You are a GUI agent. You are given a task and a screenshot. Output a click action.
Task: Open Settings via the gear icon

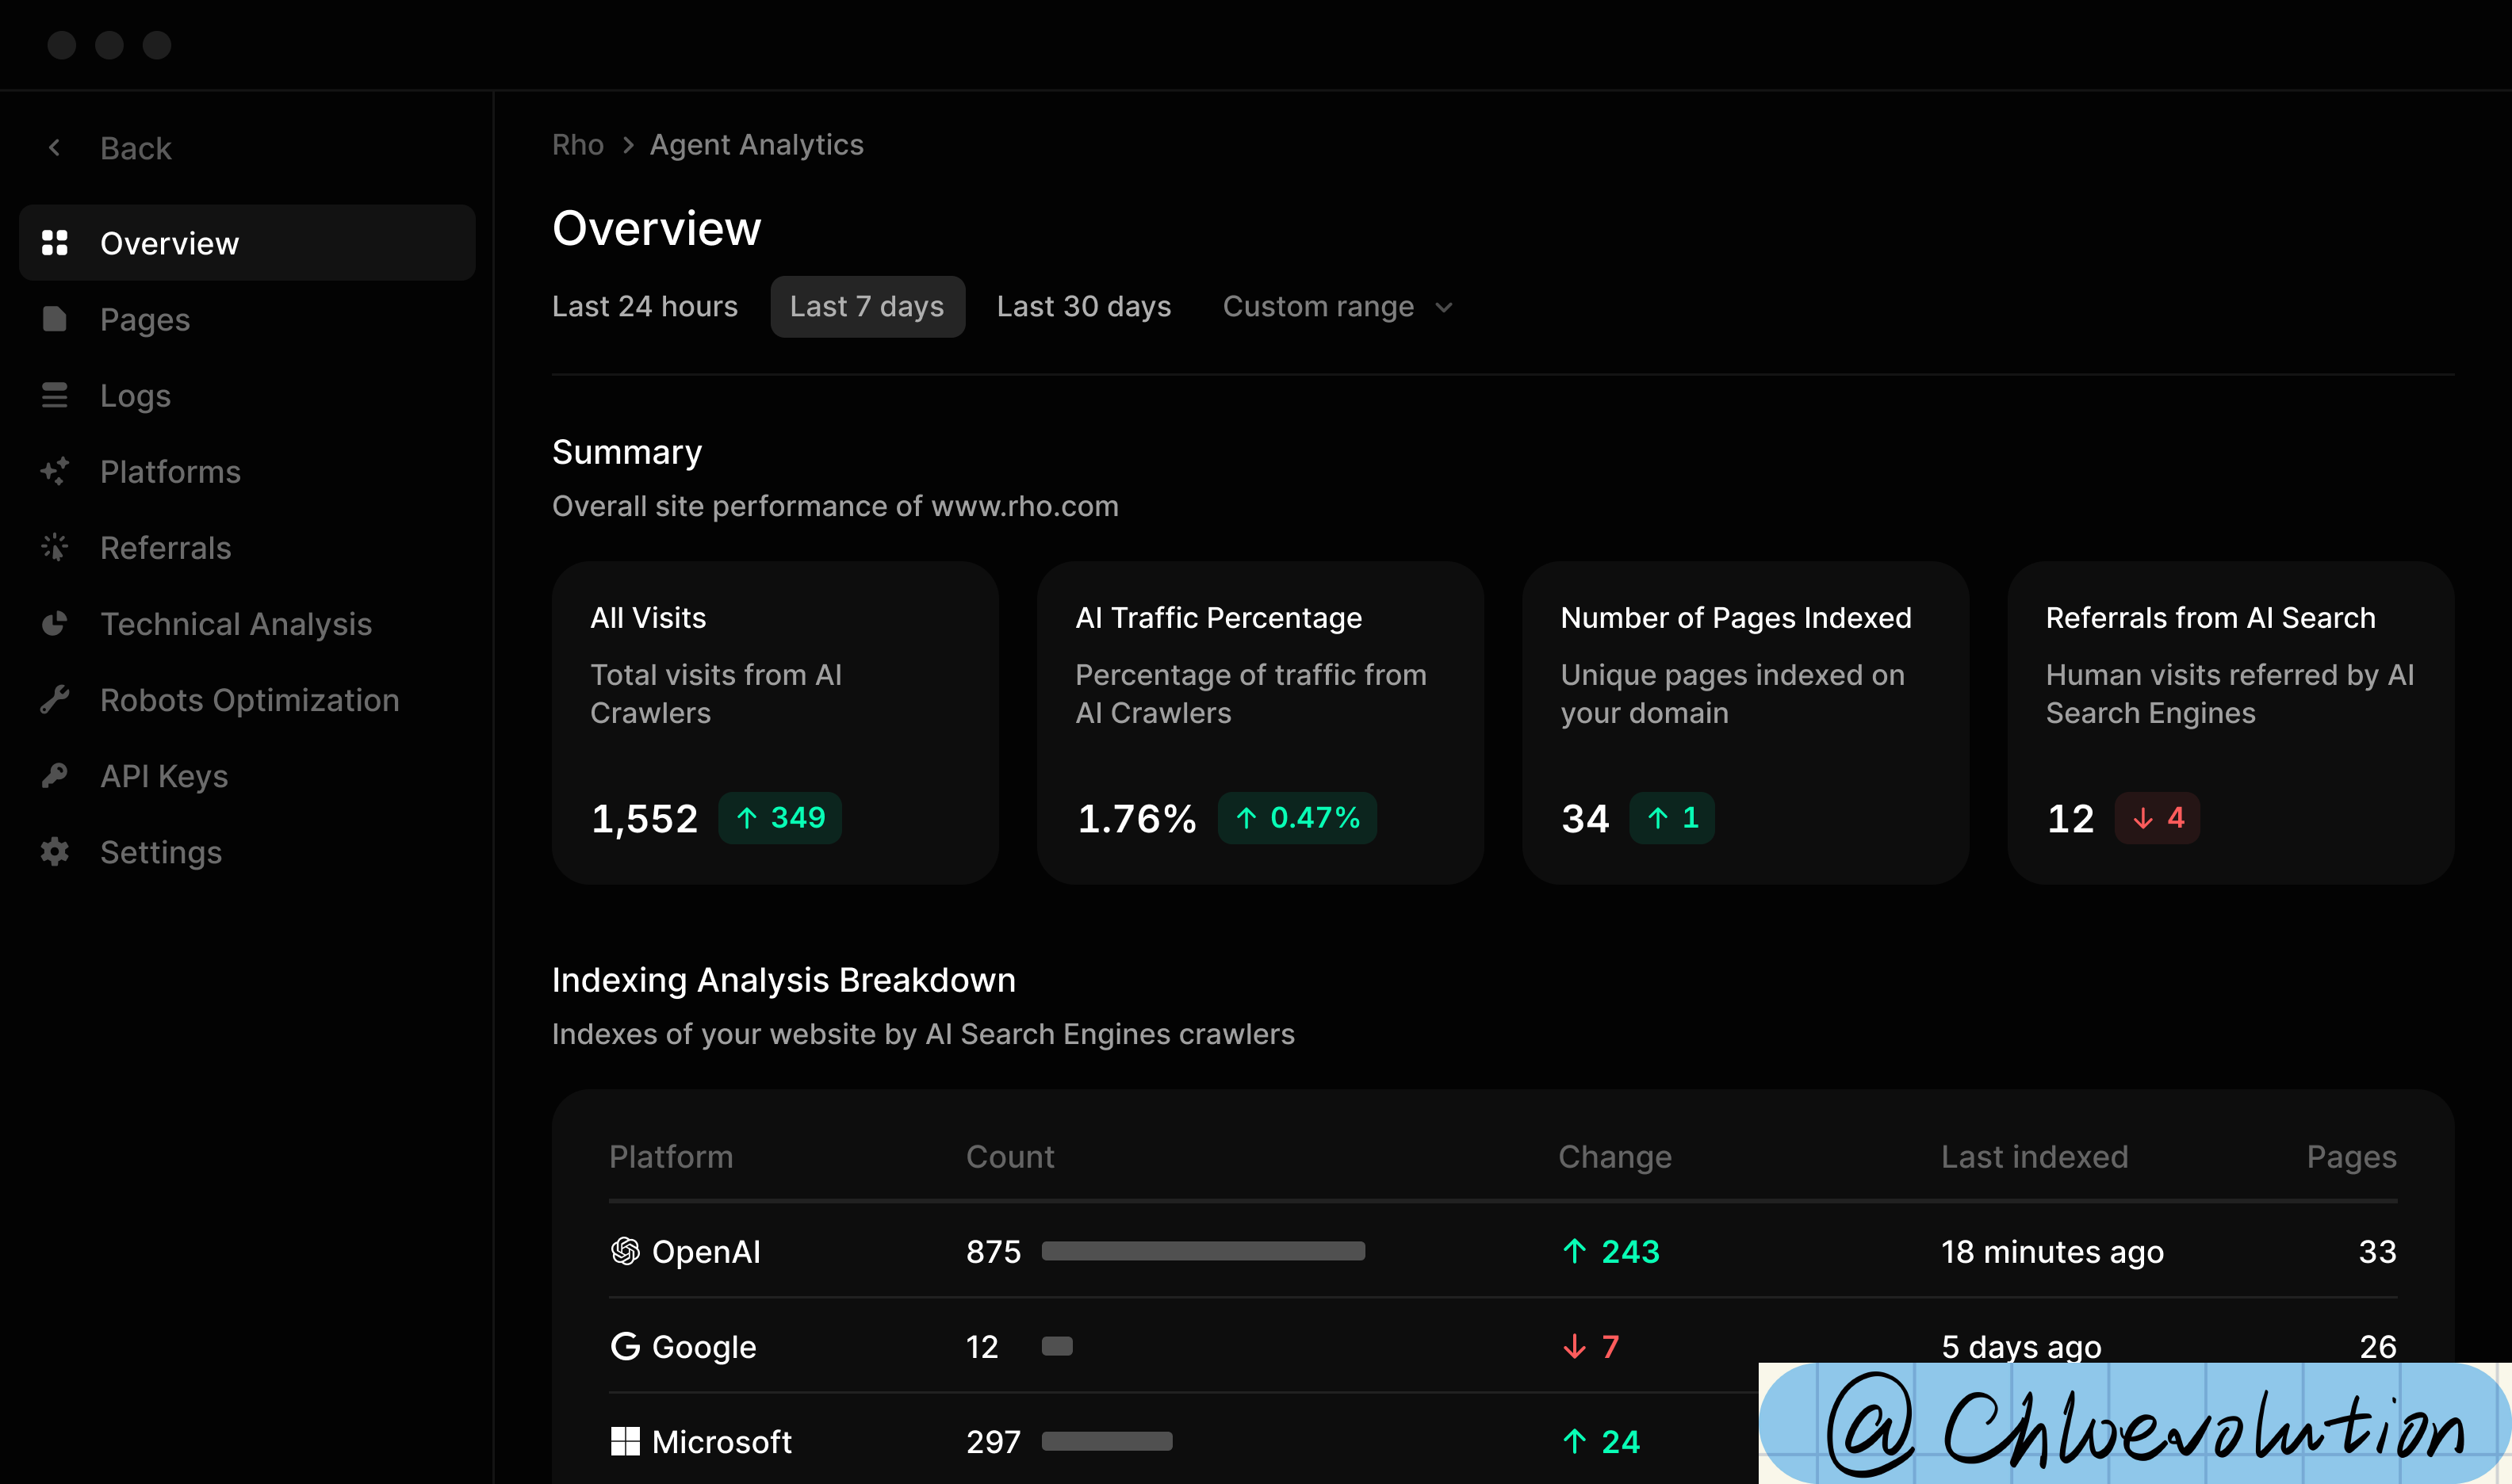click(x=54, y=851)
